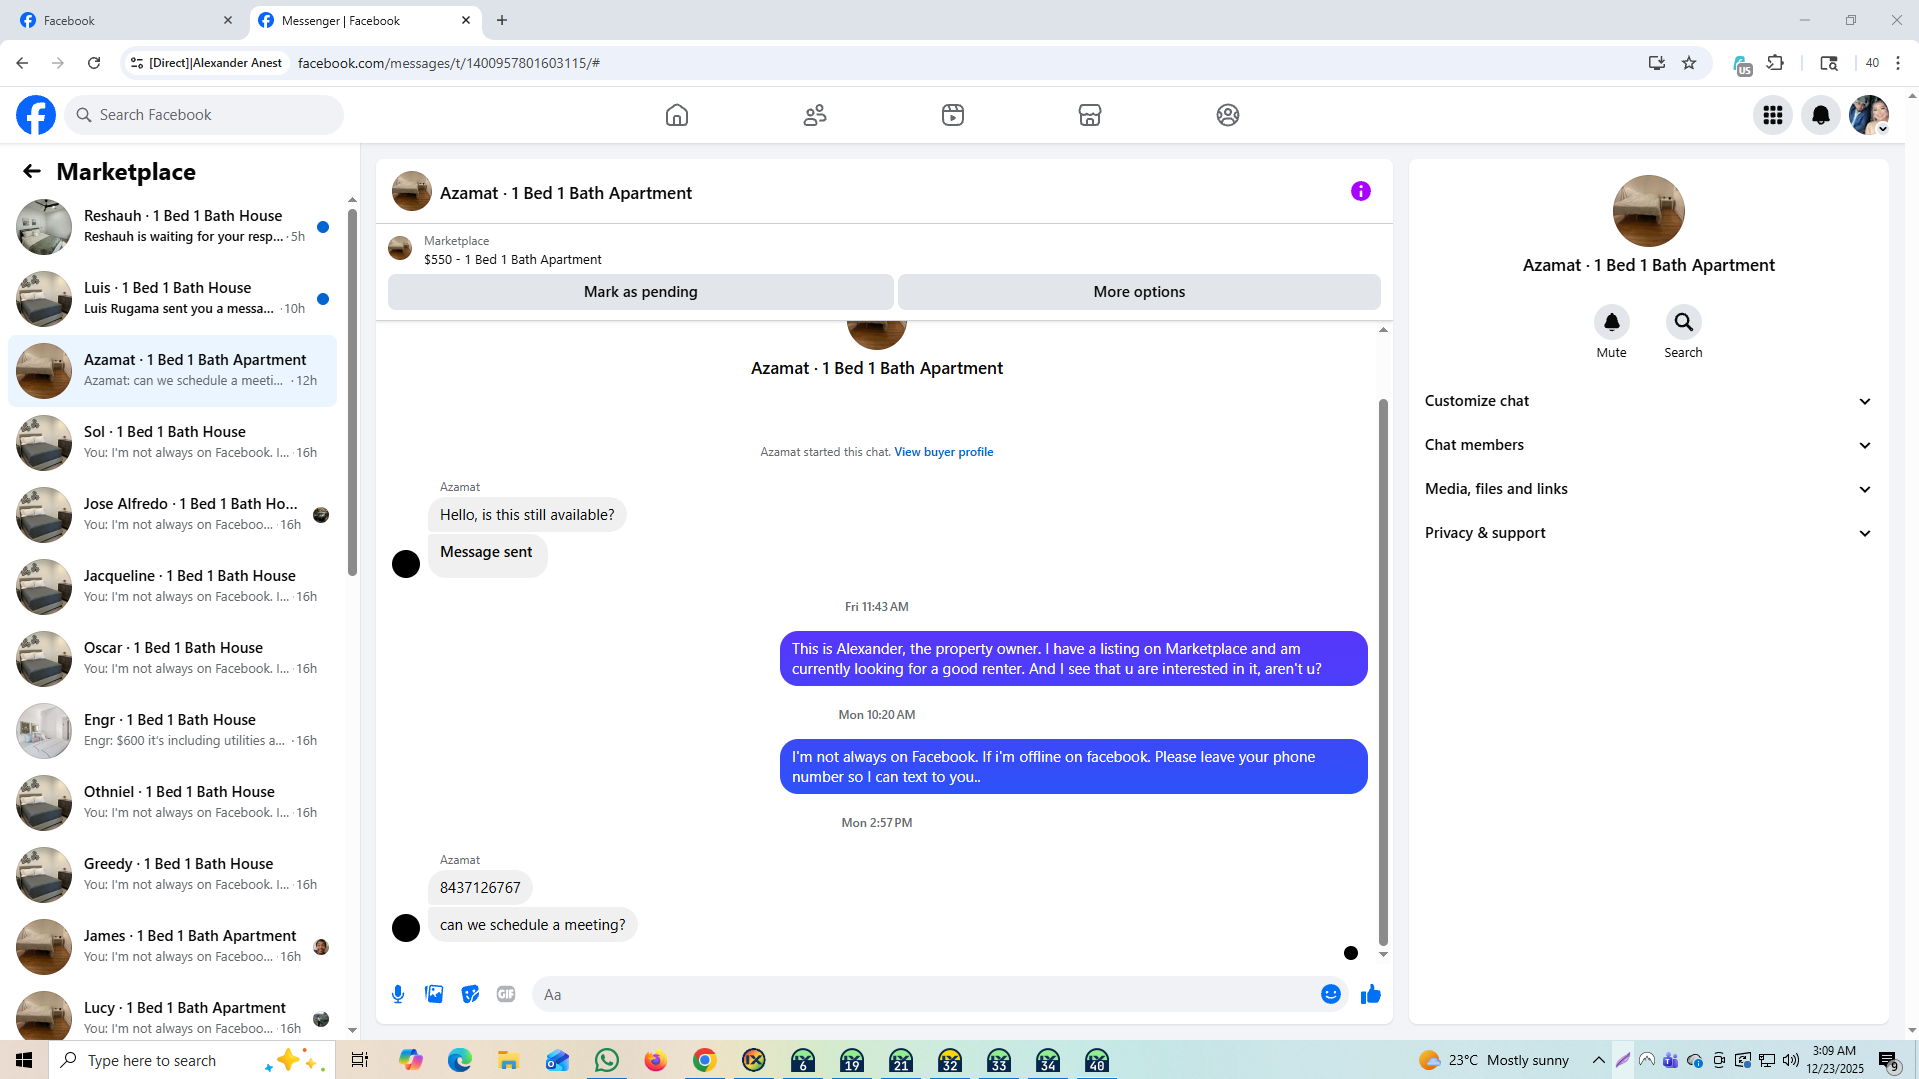Open a new browser tab

pos(502,20)
